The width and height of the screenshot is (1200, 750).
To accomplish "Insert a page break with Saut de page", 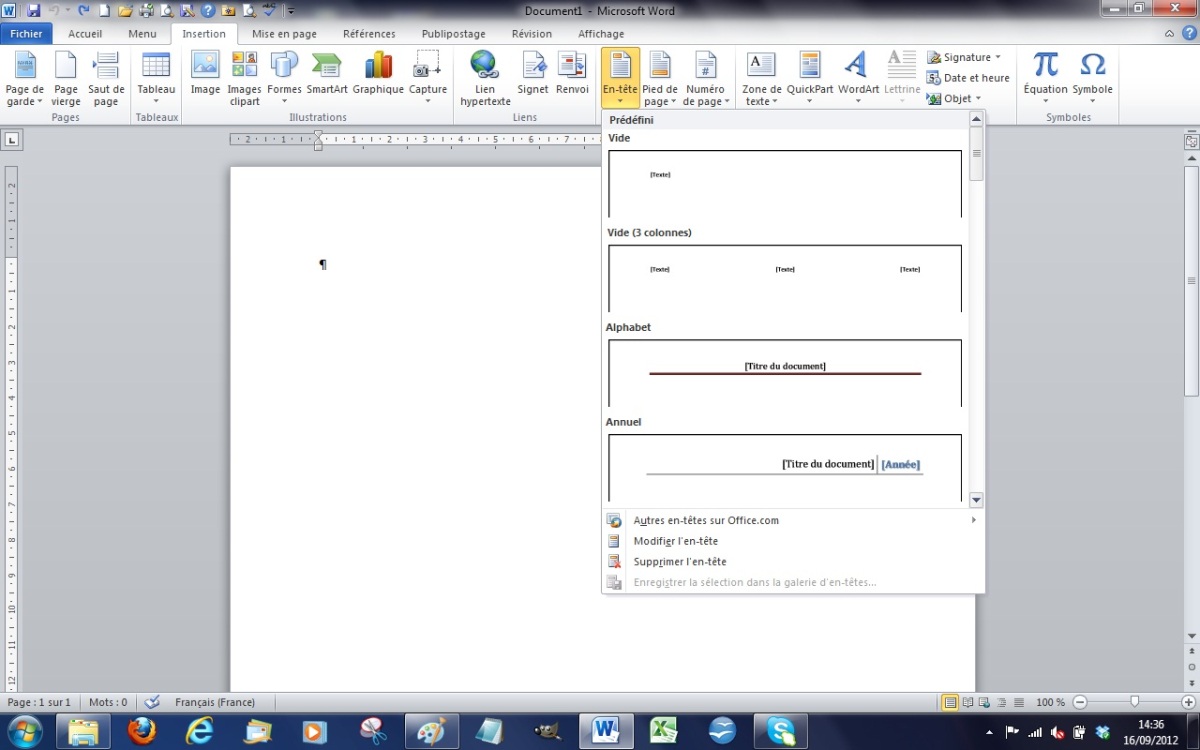I will click(x=106, y=79).
